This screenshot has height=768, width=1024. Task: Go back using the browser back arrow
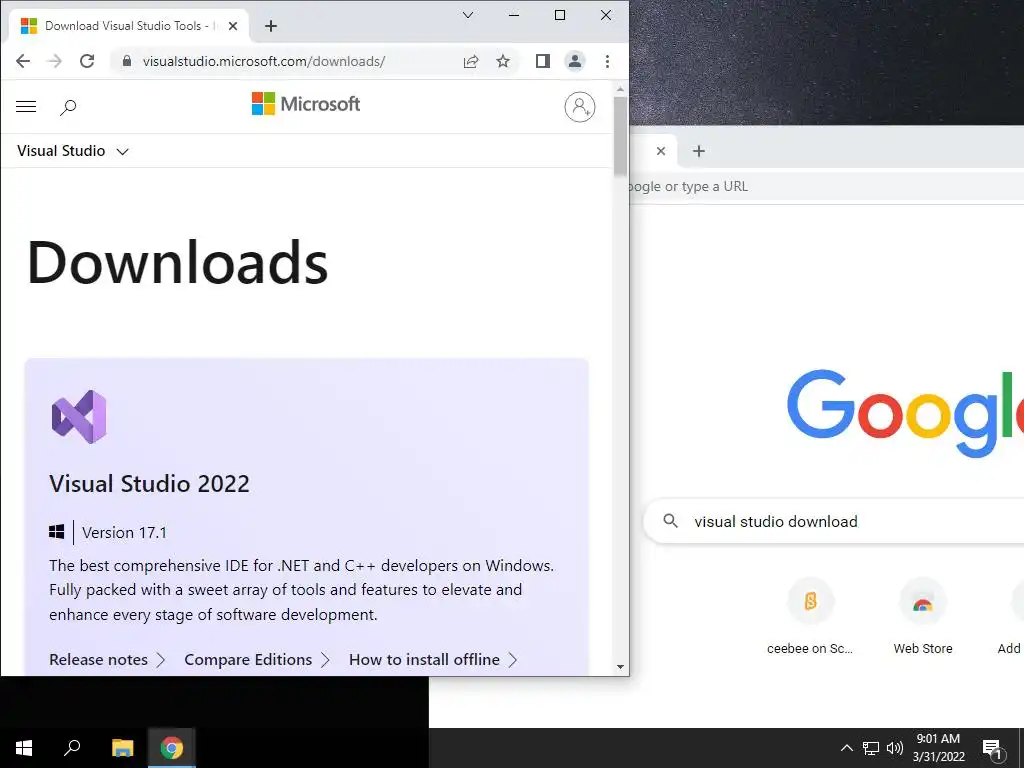(23, 61)
